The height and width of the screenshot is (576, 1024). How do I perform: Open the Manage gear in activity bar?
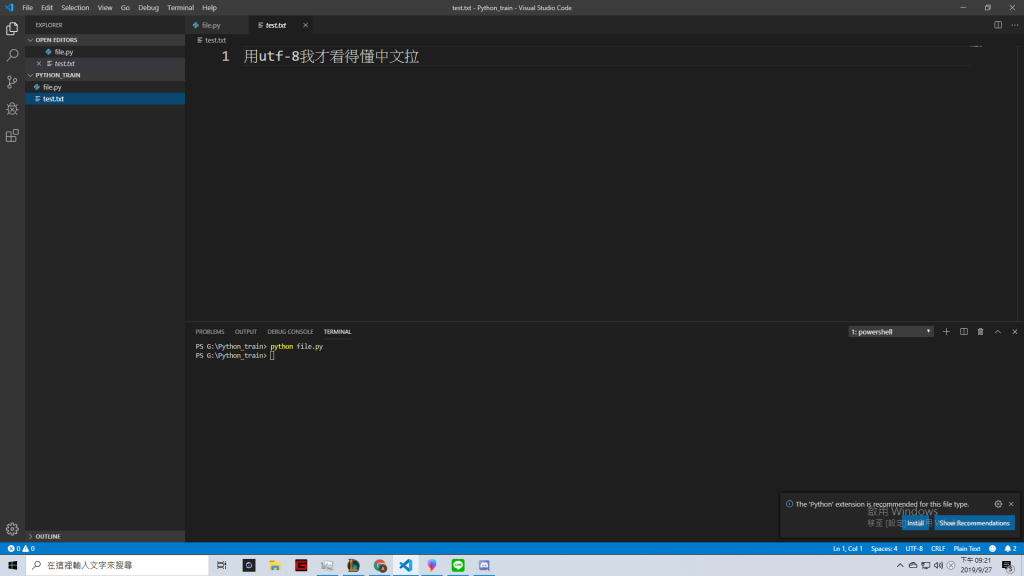click(x=12, y=529)
